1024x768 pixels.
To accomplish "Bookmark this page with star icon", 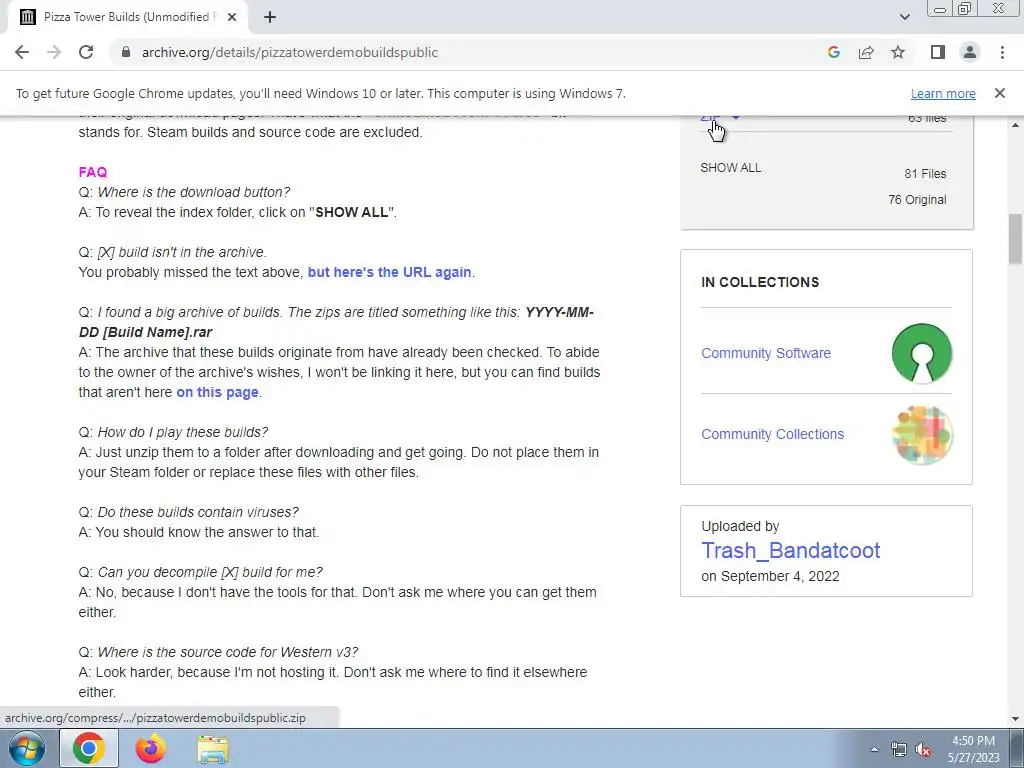I will [898, 52].
